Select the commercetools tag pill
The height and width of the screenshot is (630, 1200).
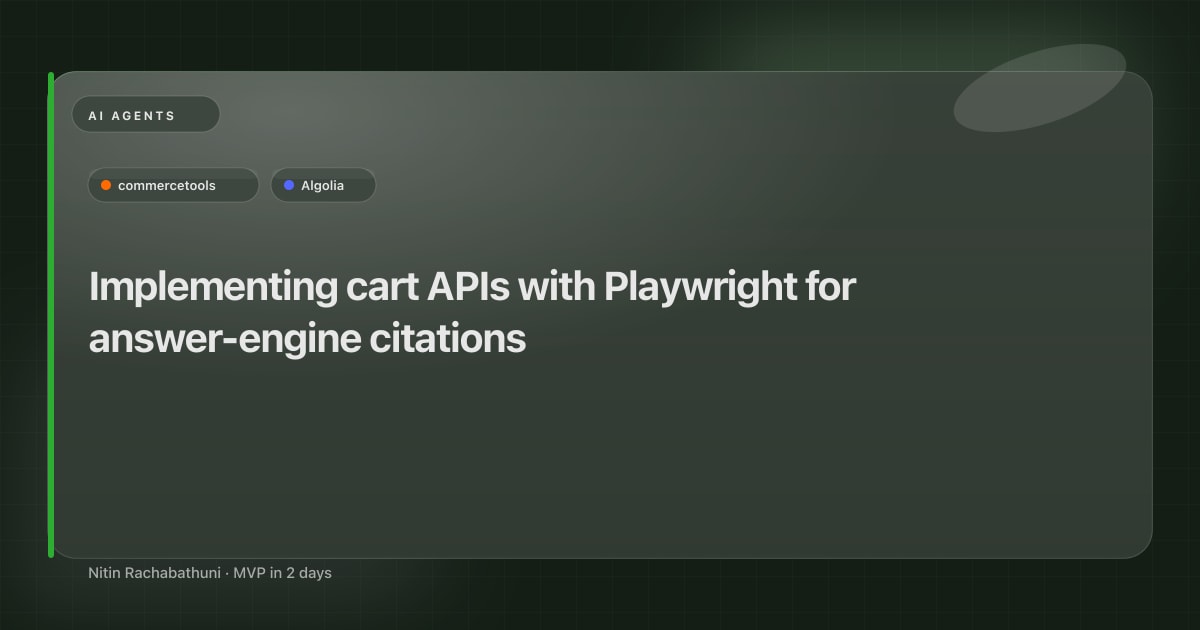coord(173,185)
